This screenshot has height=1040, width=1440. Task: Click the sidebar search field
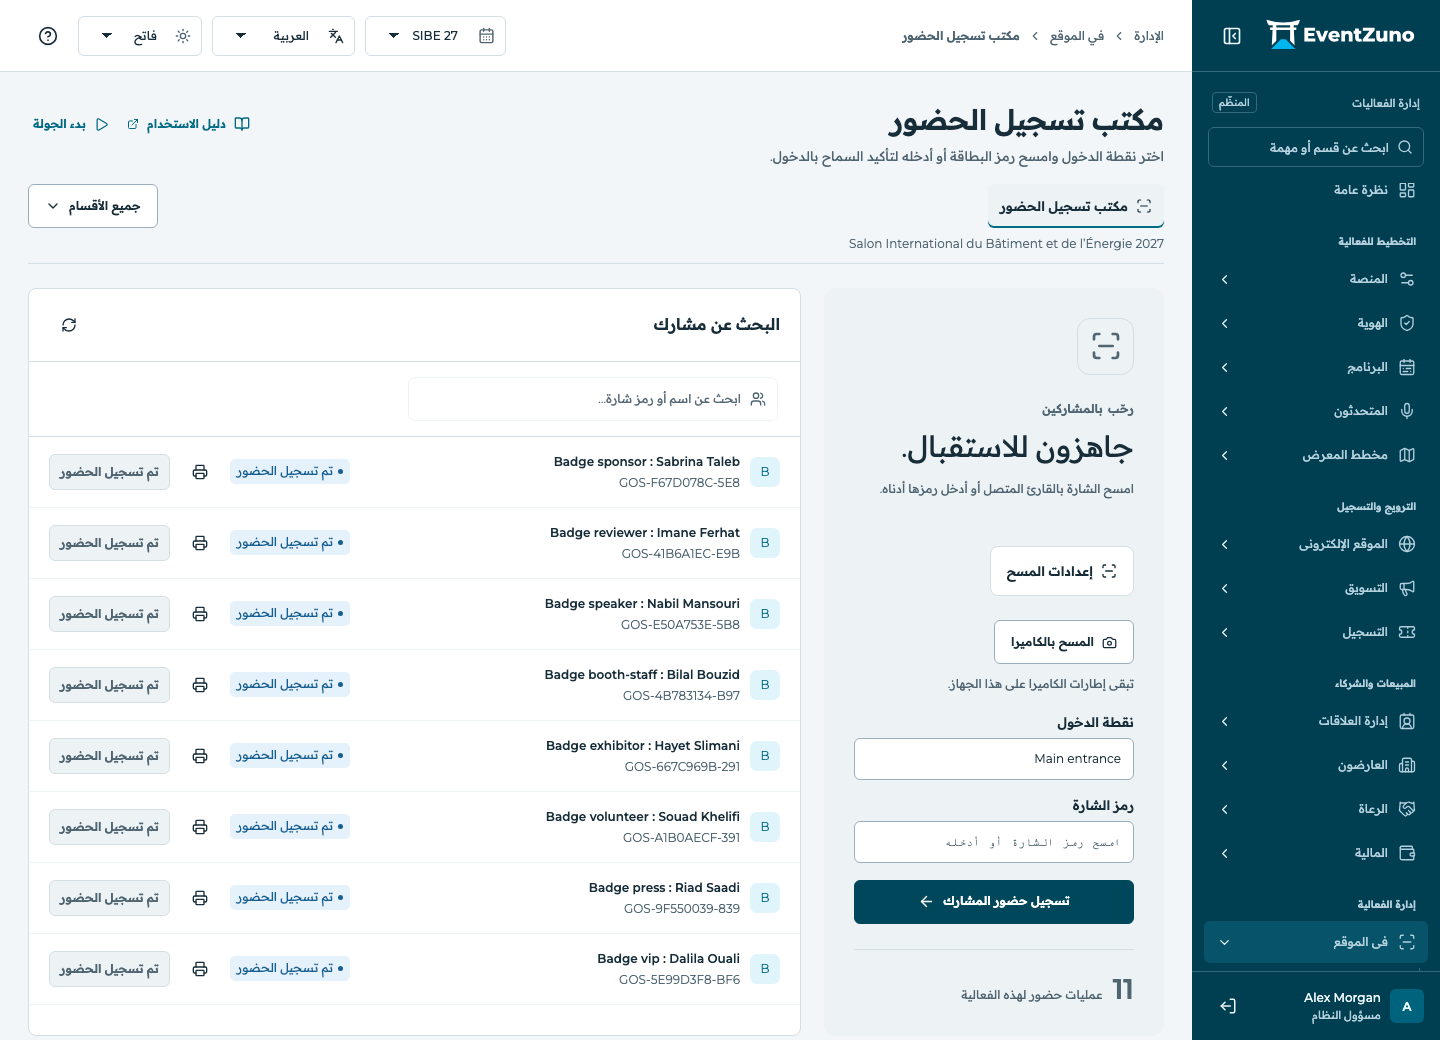(1316, 147)
